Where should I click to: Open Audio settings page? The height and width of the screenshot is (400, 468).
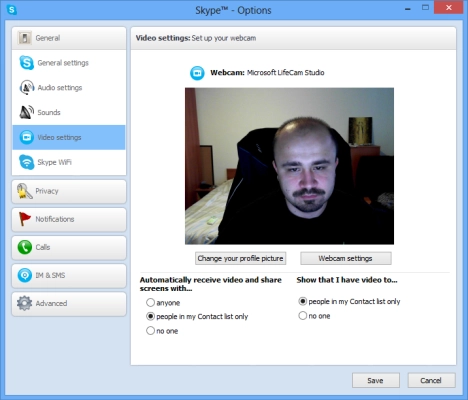pyautogui.click(x=69, y=88)
